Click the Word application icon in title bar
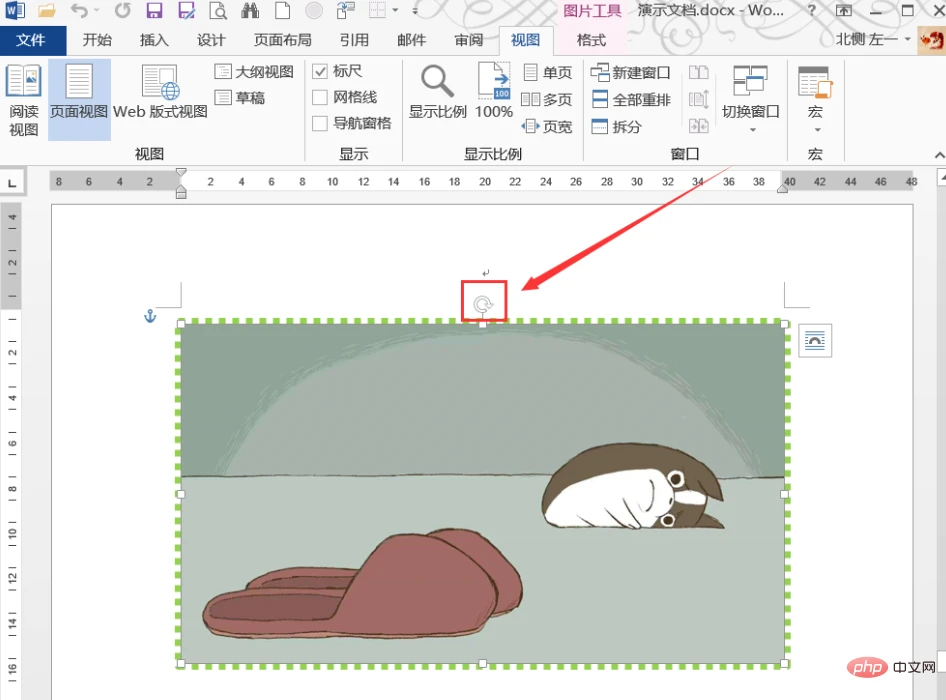Image resolution: width=946 pixels, height=700 pixels. [x=14, y=10]
